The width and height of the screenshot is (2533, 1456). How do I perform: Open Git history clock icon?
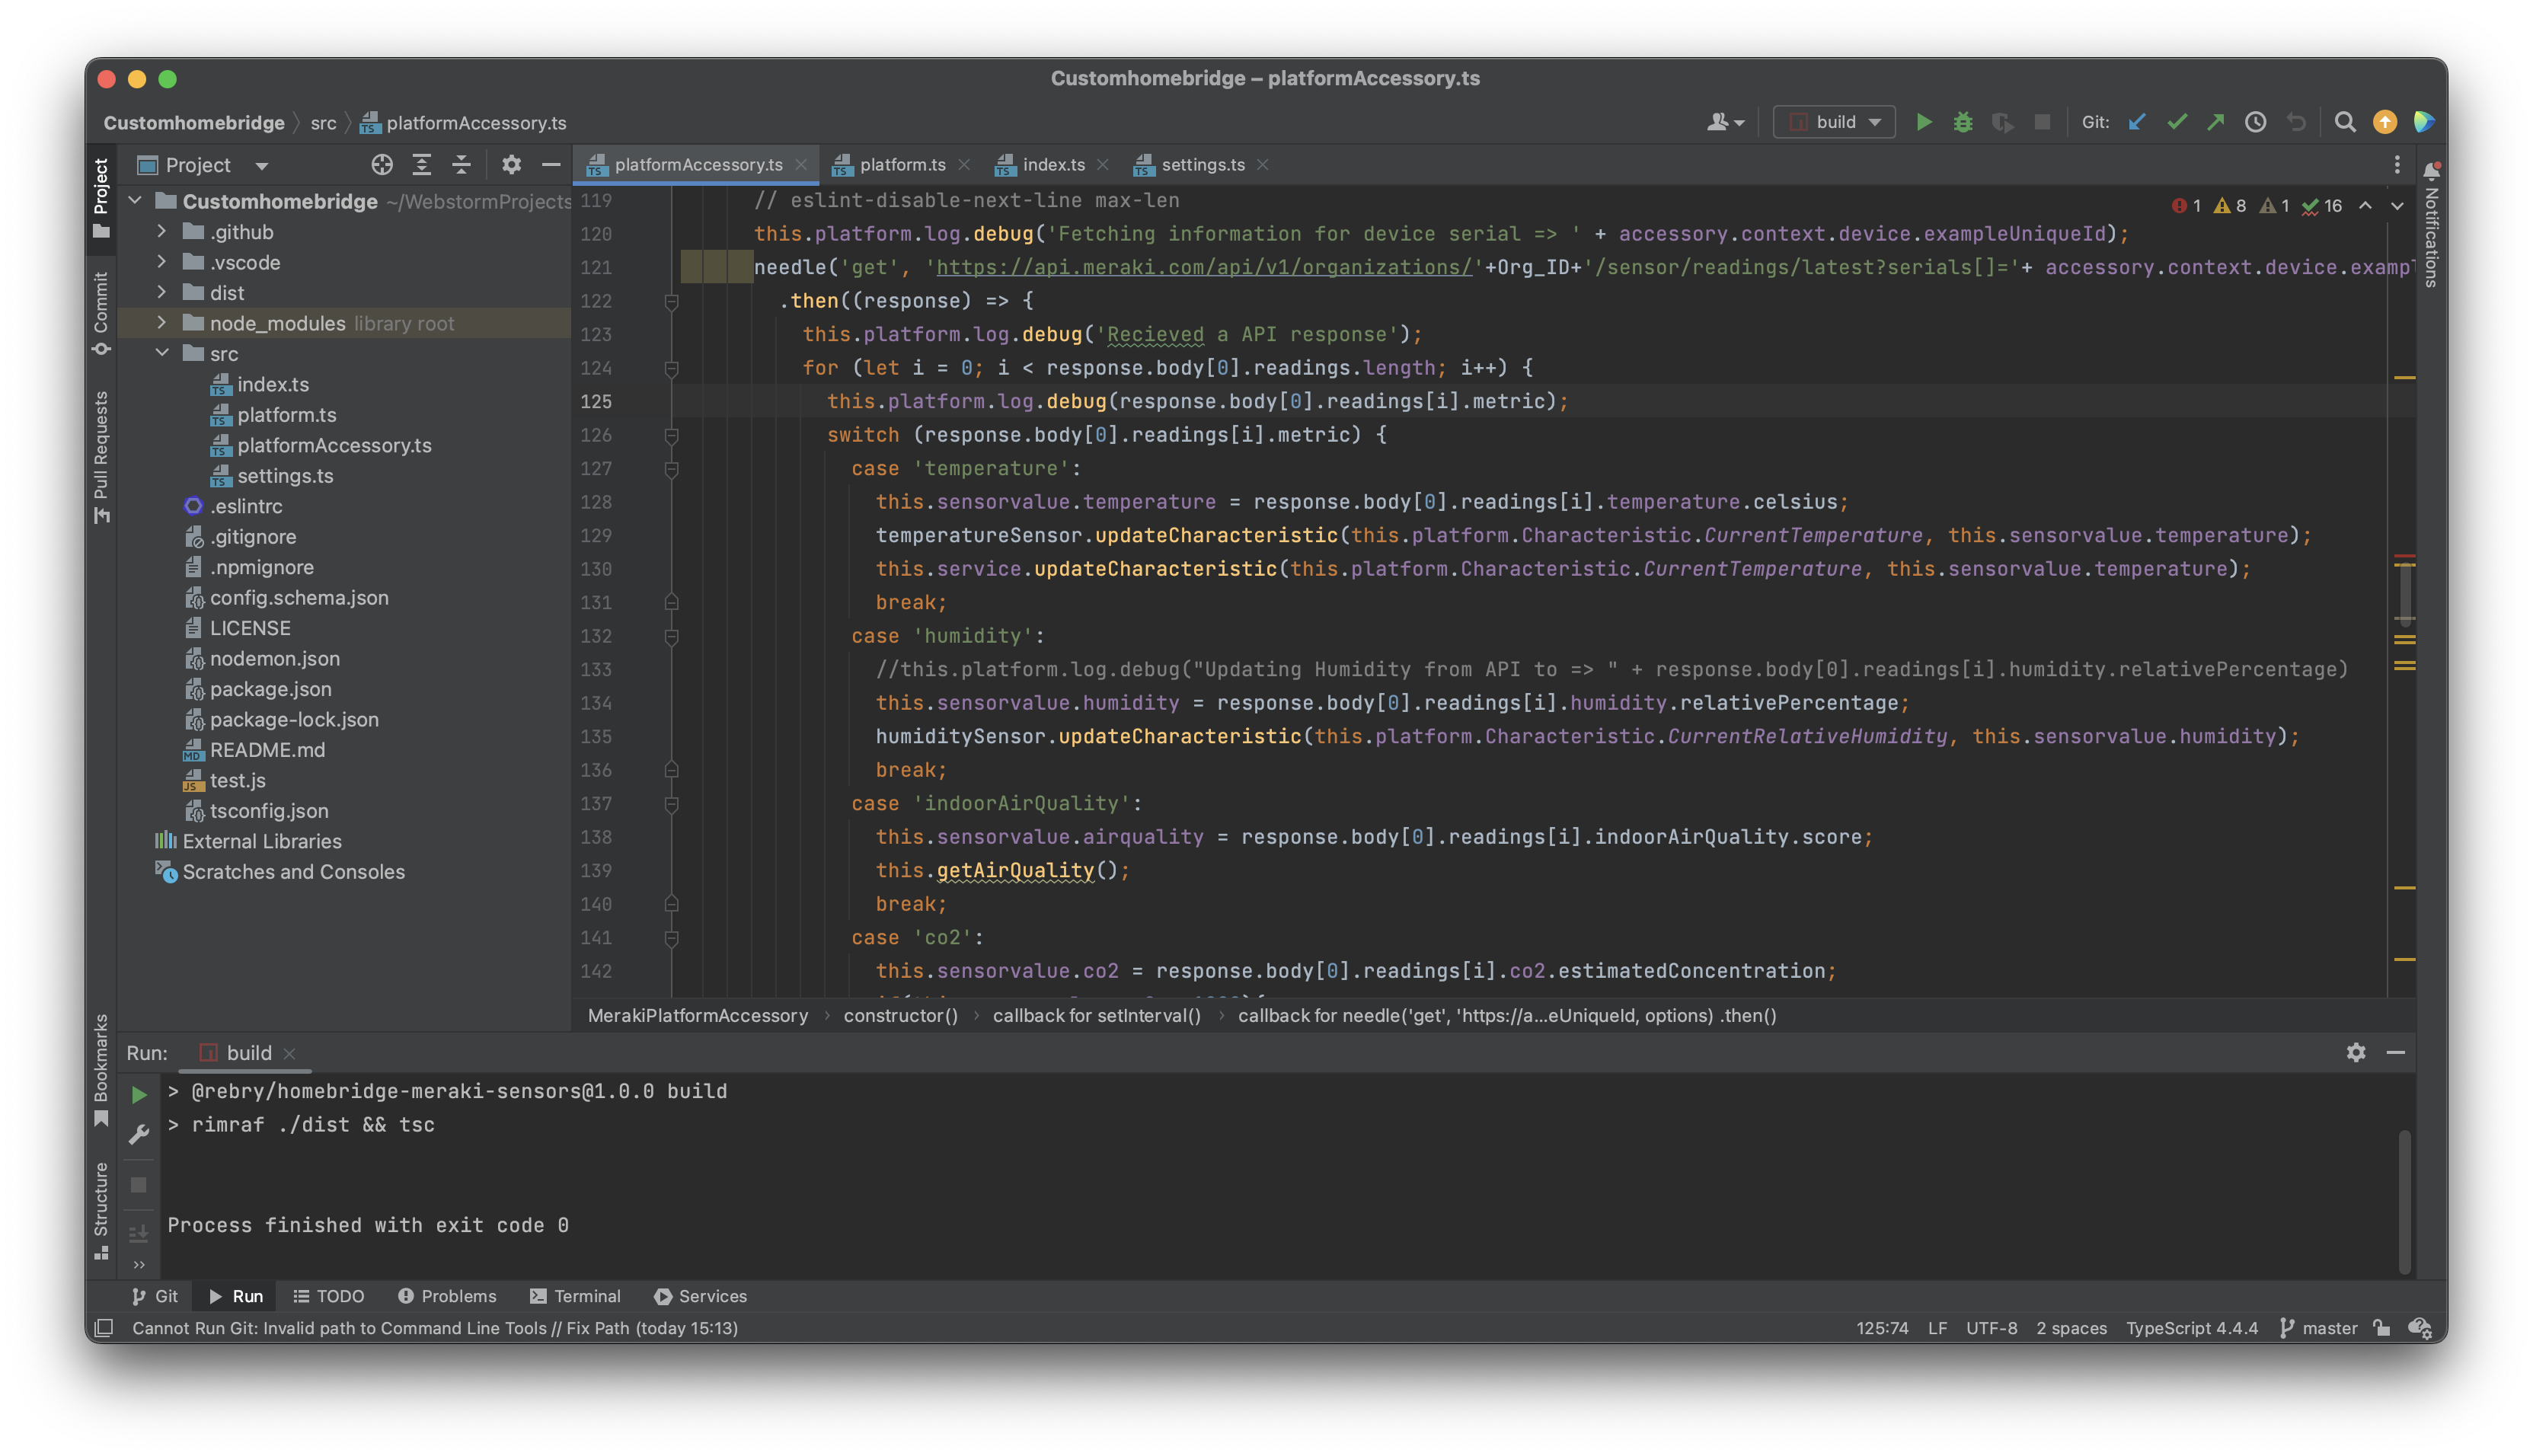[x=2256, y=122]
